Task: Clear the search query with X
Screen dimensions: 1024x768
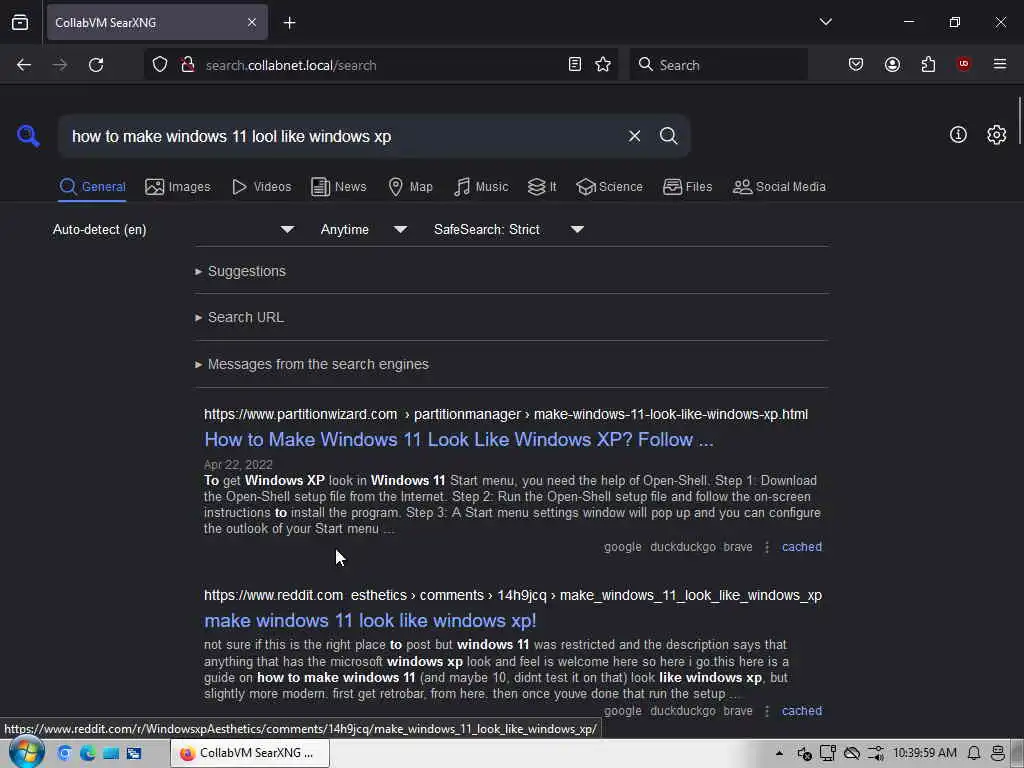Action: click(634, 136)
